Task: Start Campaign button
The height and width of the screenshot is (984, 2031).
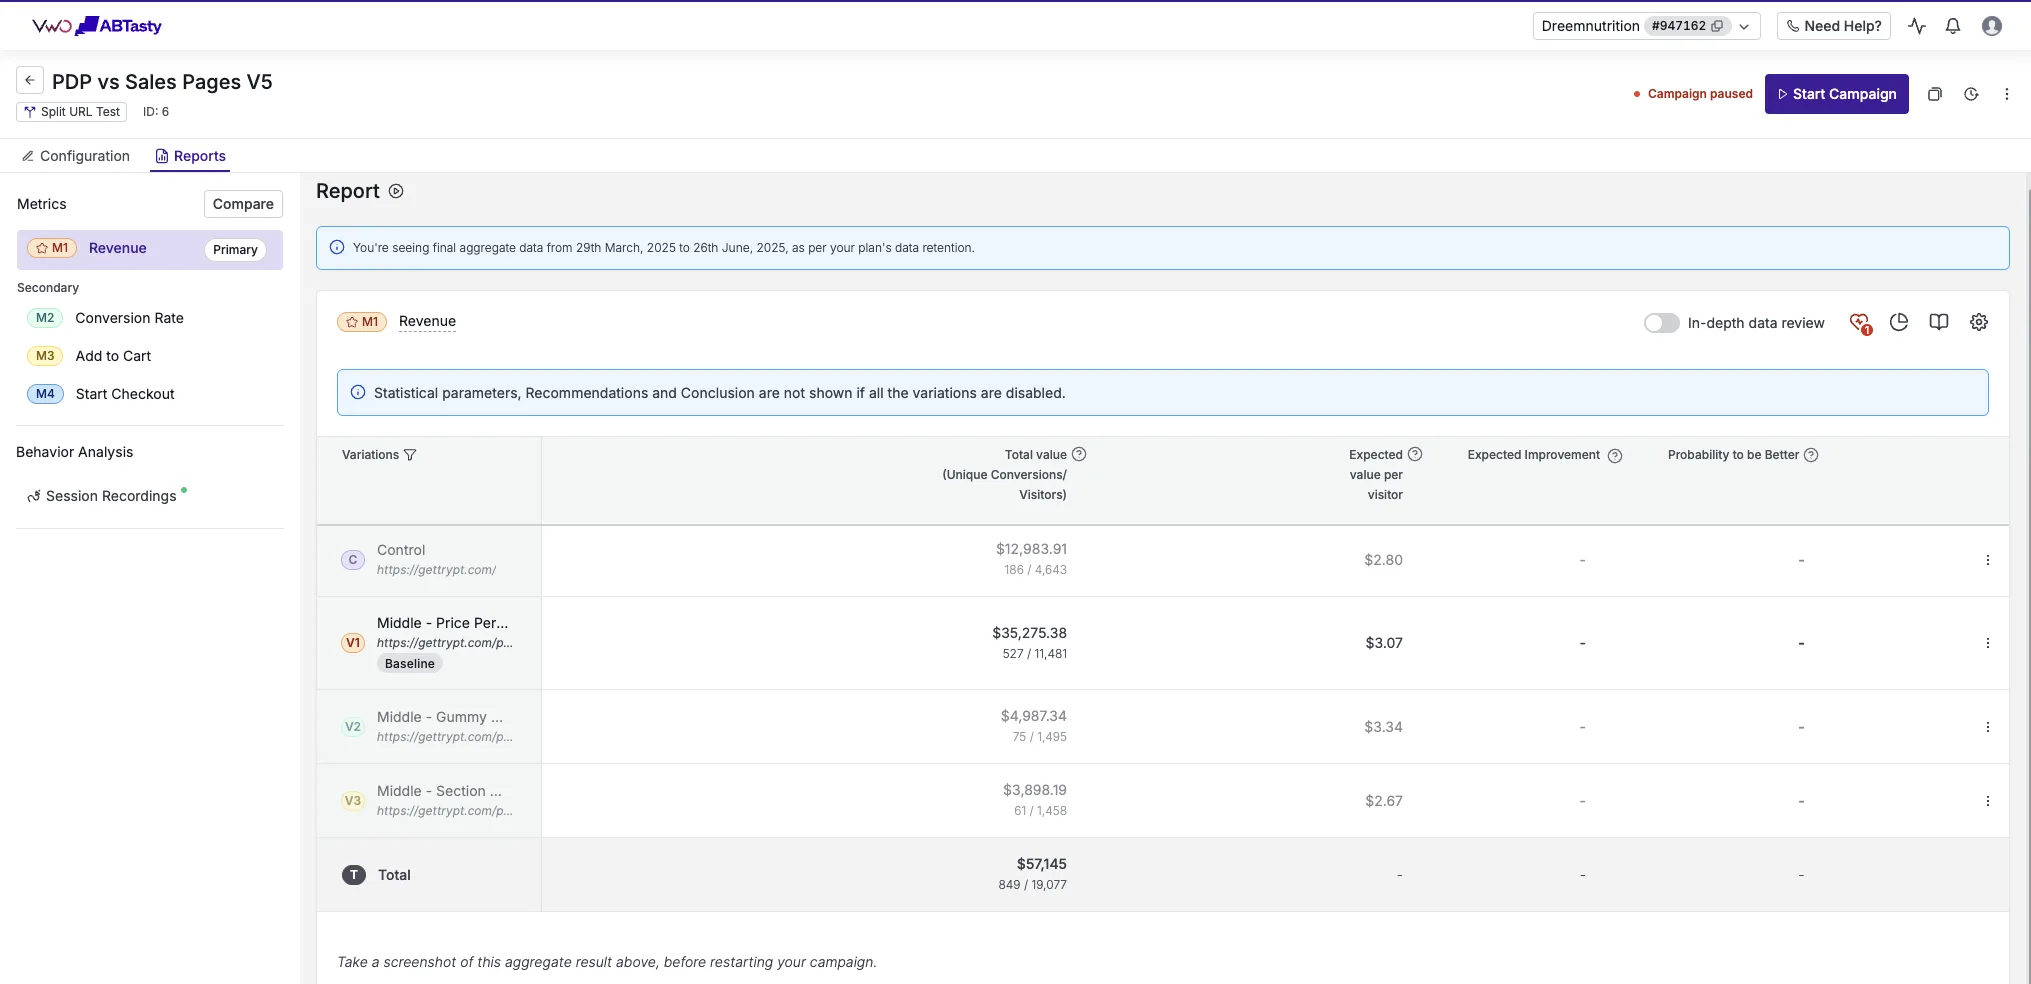Action: [x=1836, y=94]
